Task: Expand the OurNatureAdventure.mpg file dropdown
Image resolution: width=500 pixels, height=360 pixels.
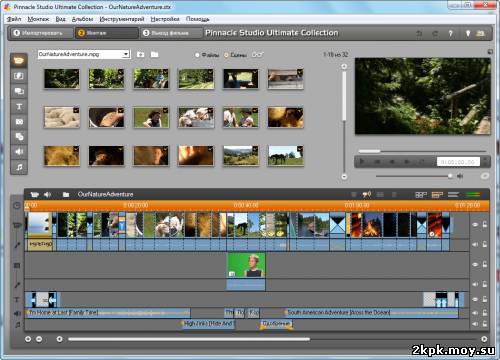Action: click(126, 54)
